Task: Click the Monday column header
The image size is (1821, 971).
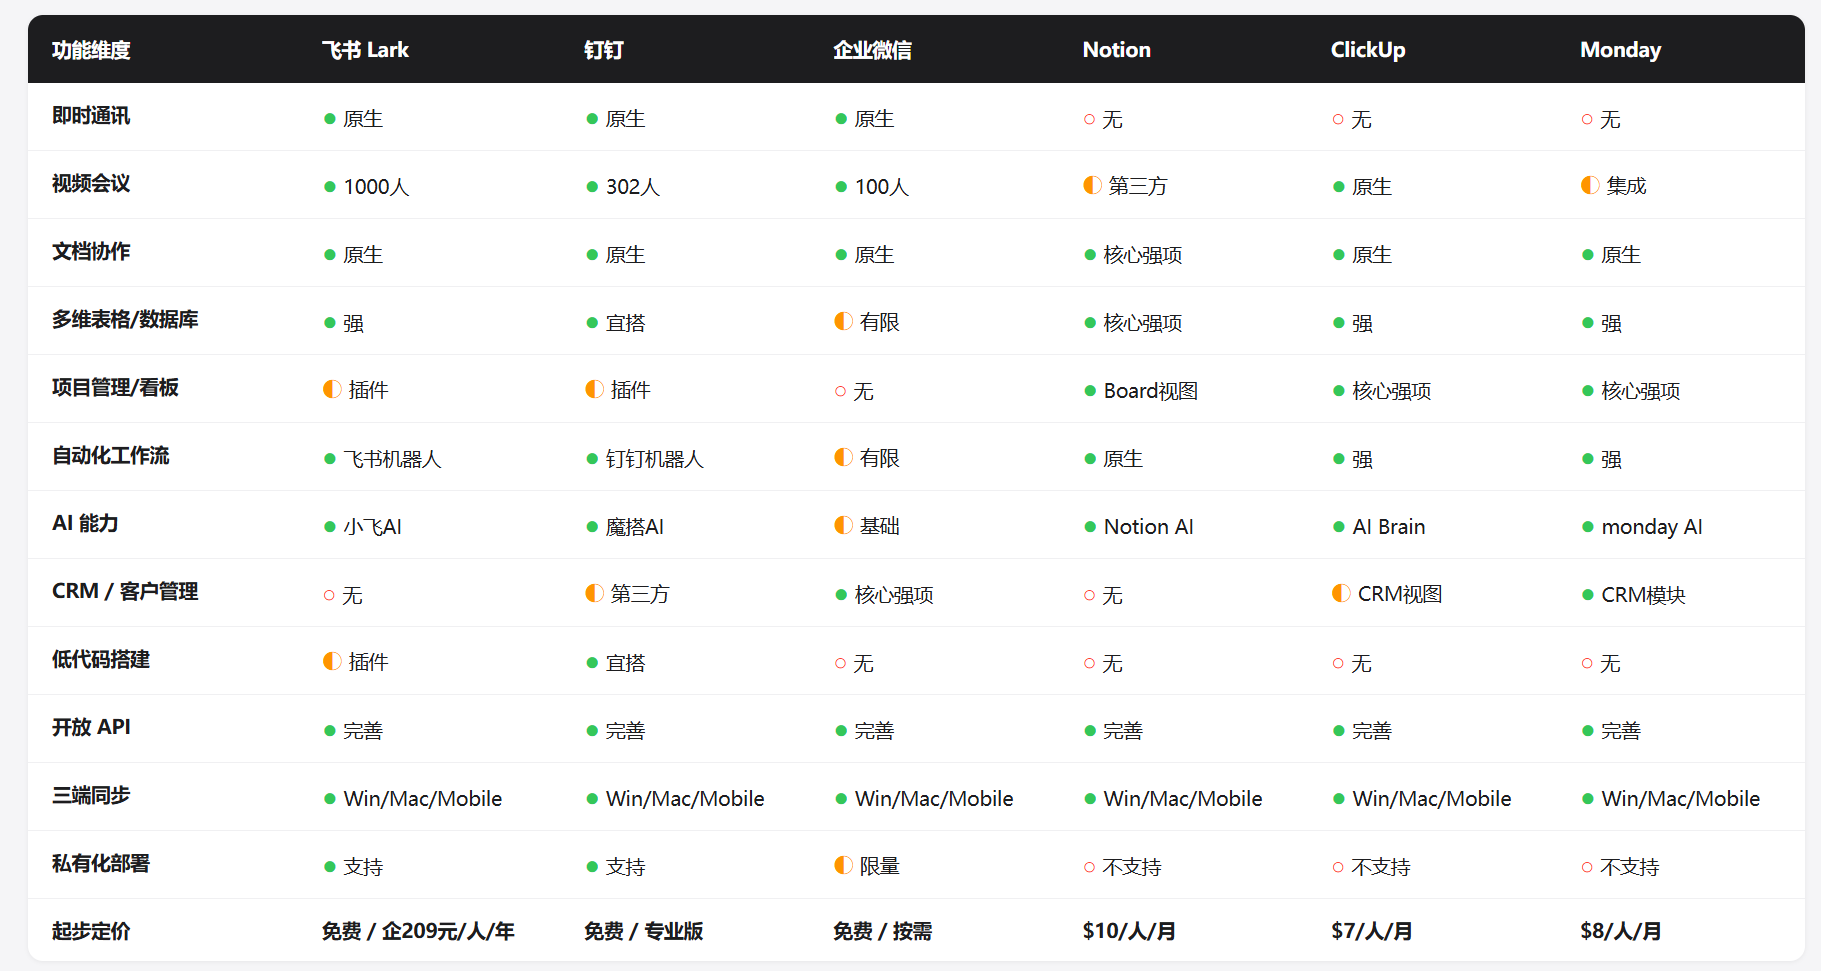Action: (x=1620, y=50)
